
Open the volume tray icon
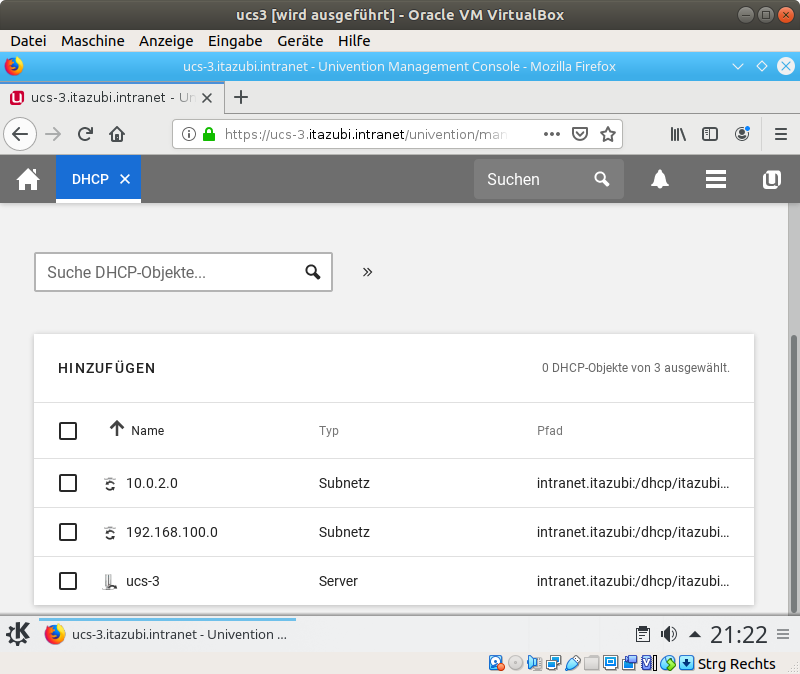pos(669,634)
